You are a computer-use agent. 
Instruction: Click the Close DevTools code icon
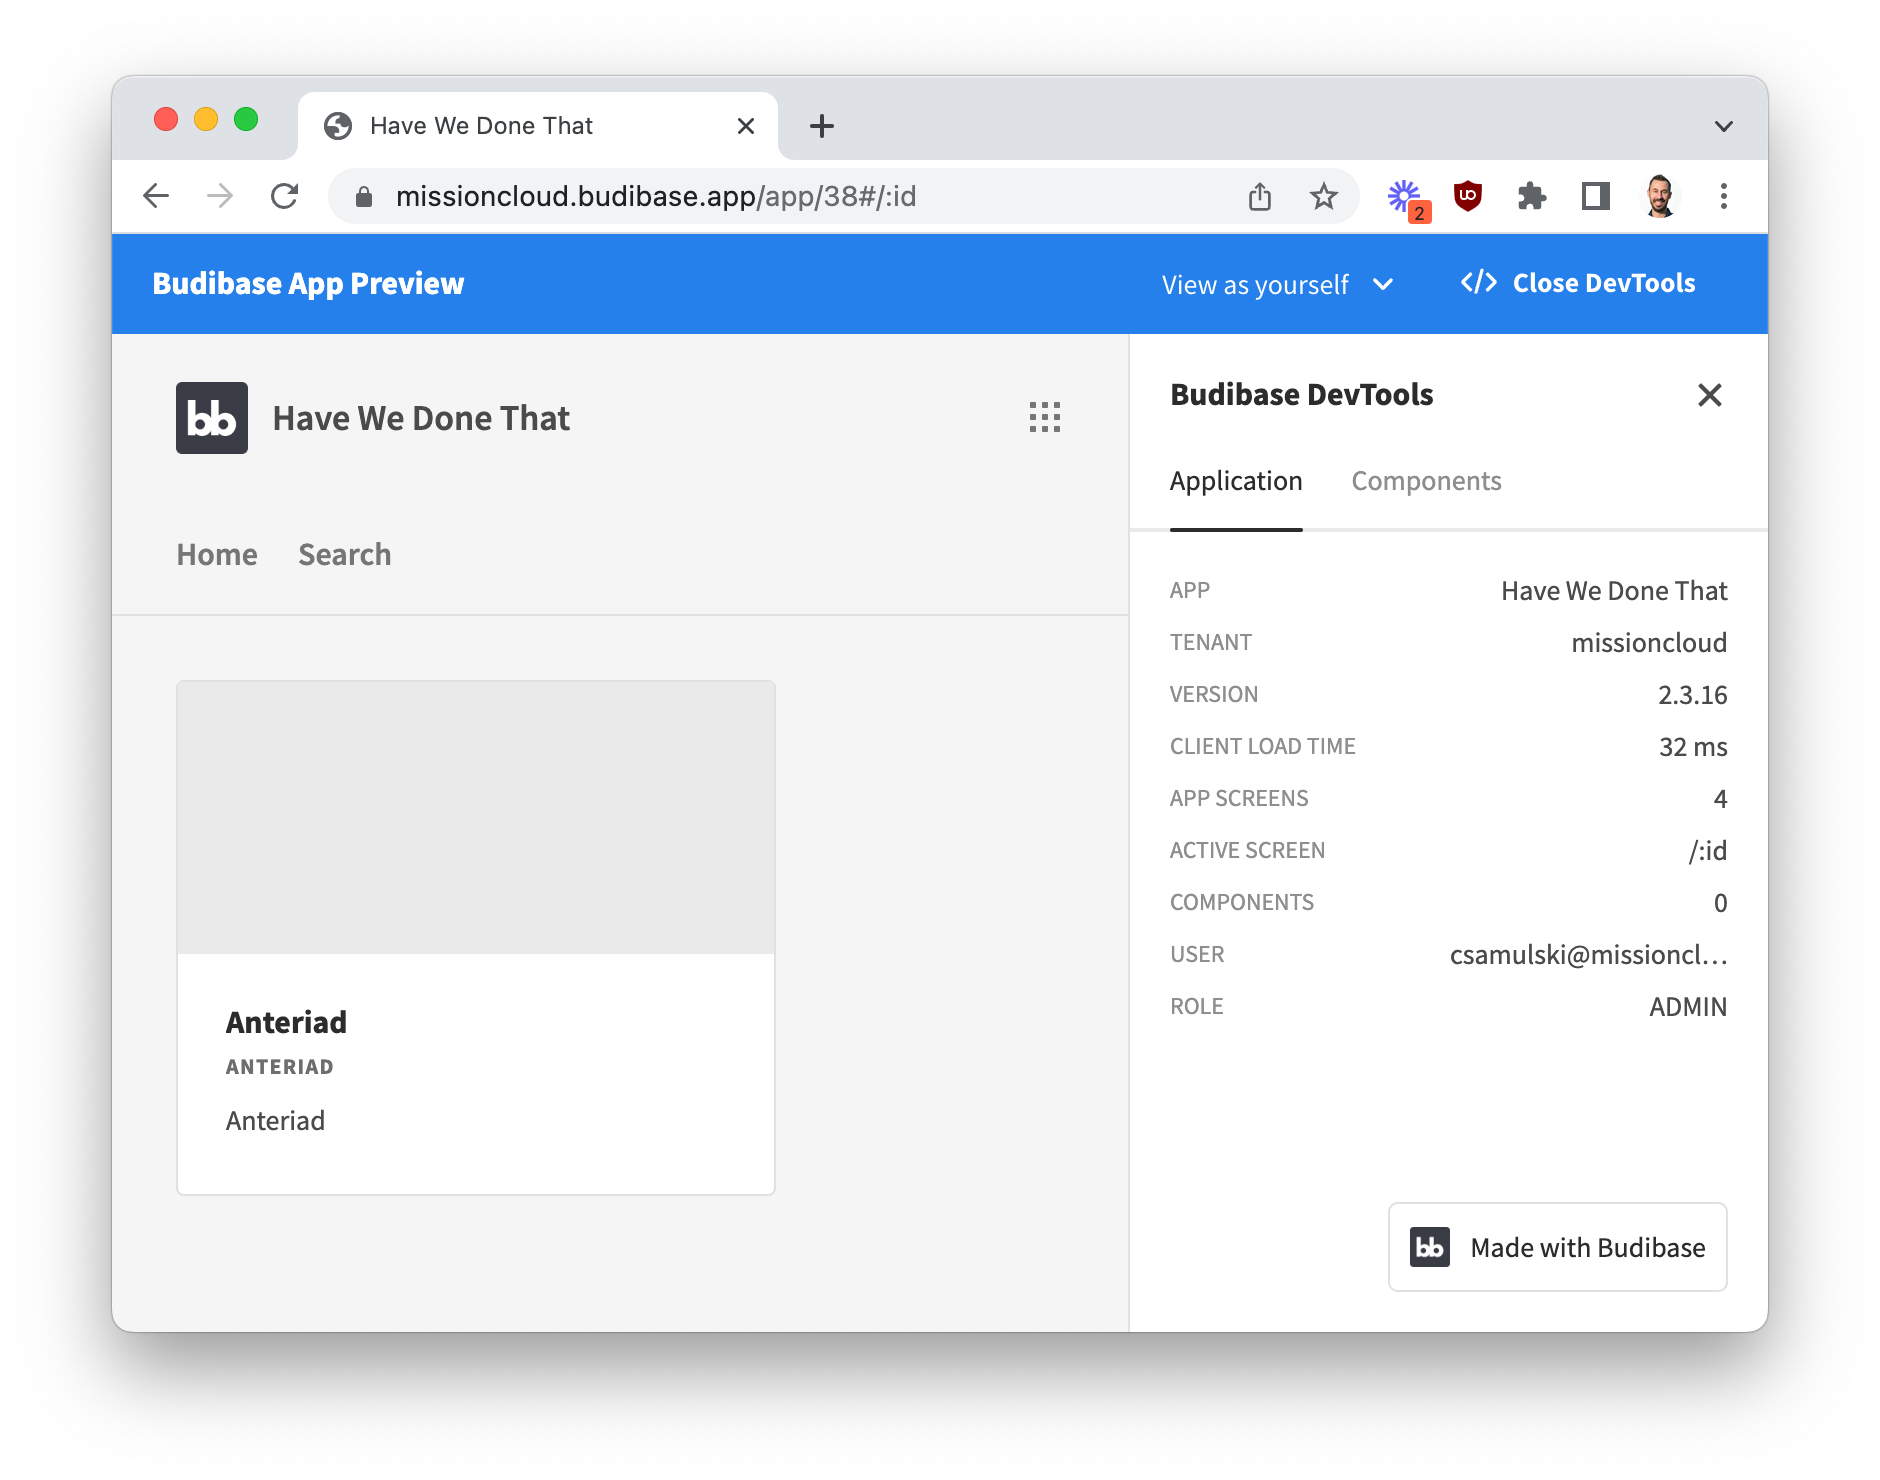(x=1478, y=283)
